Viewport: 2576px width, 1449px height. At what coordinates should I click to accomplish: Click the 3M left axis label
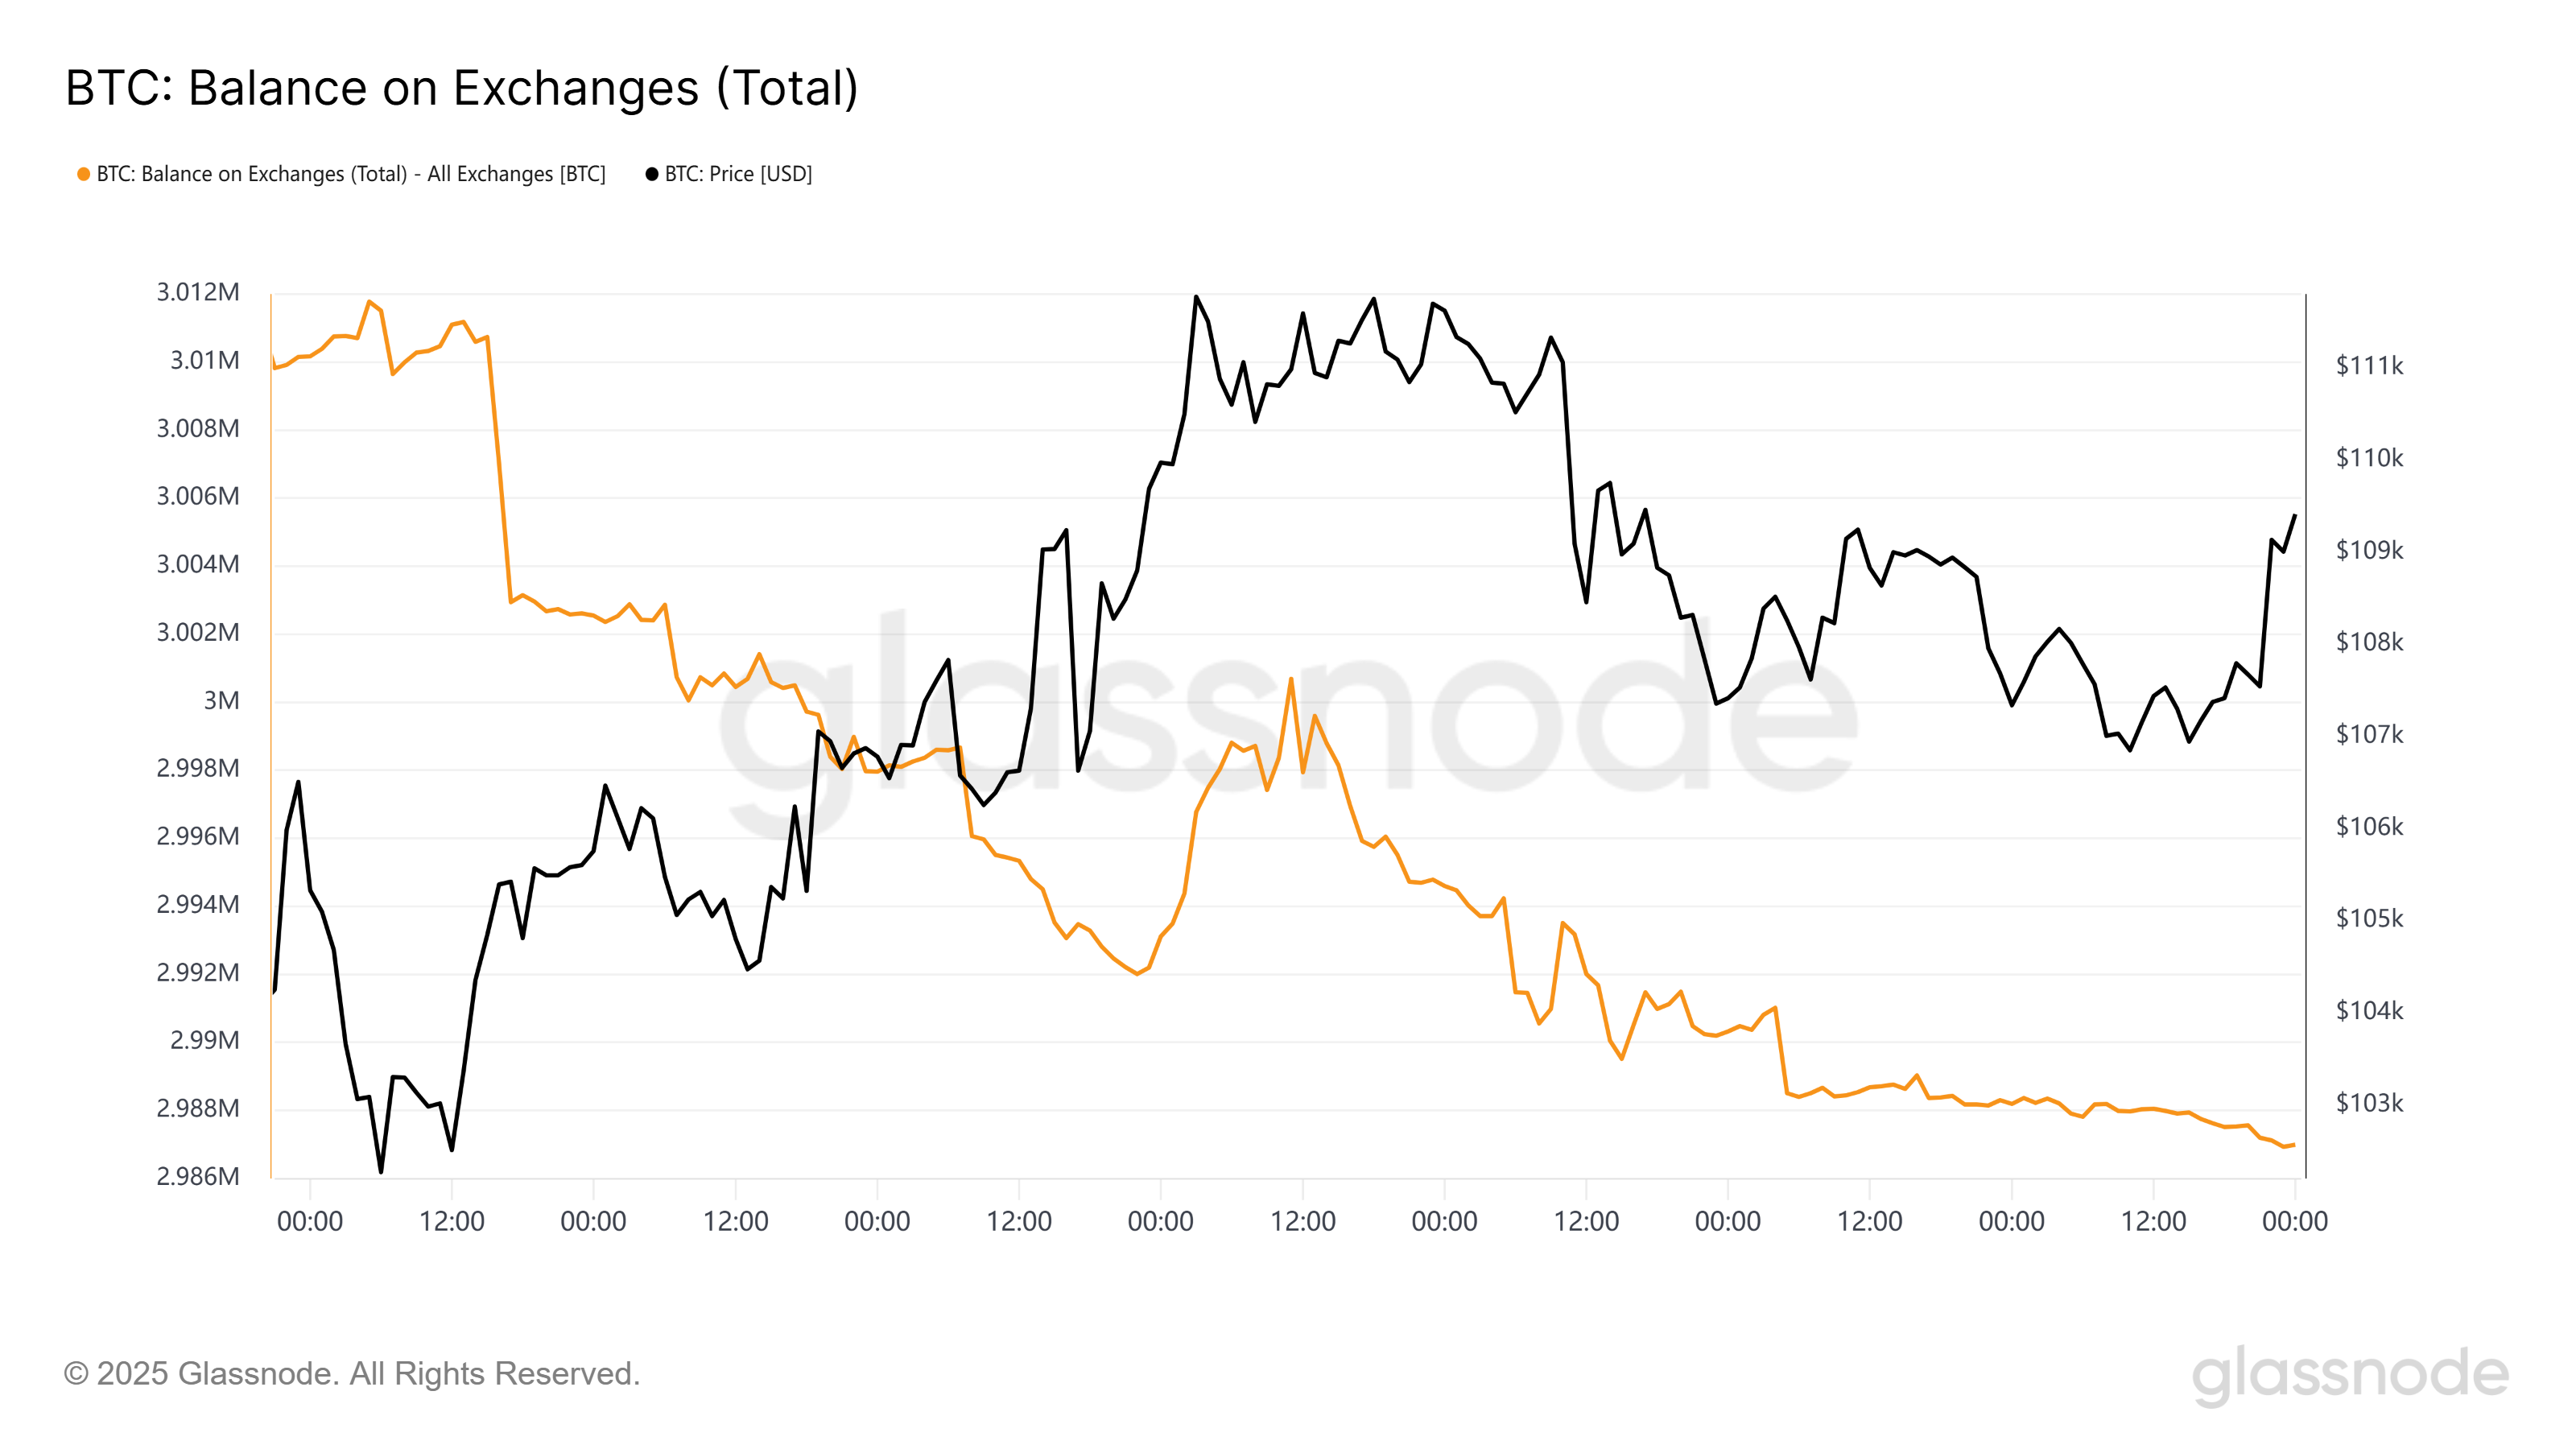pos(222,700)
